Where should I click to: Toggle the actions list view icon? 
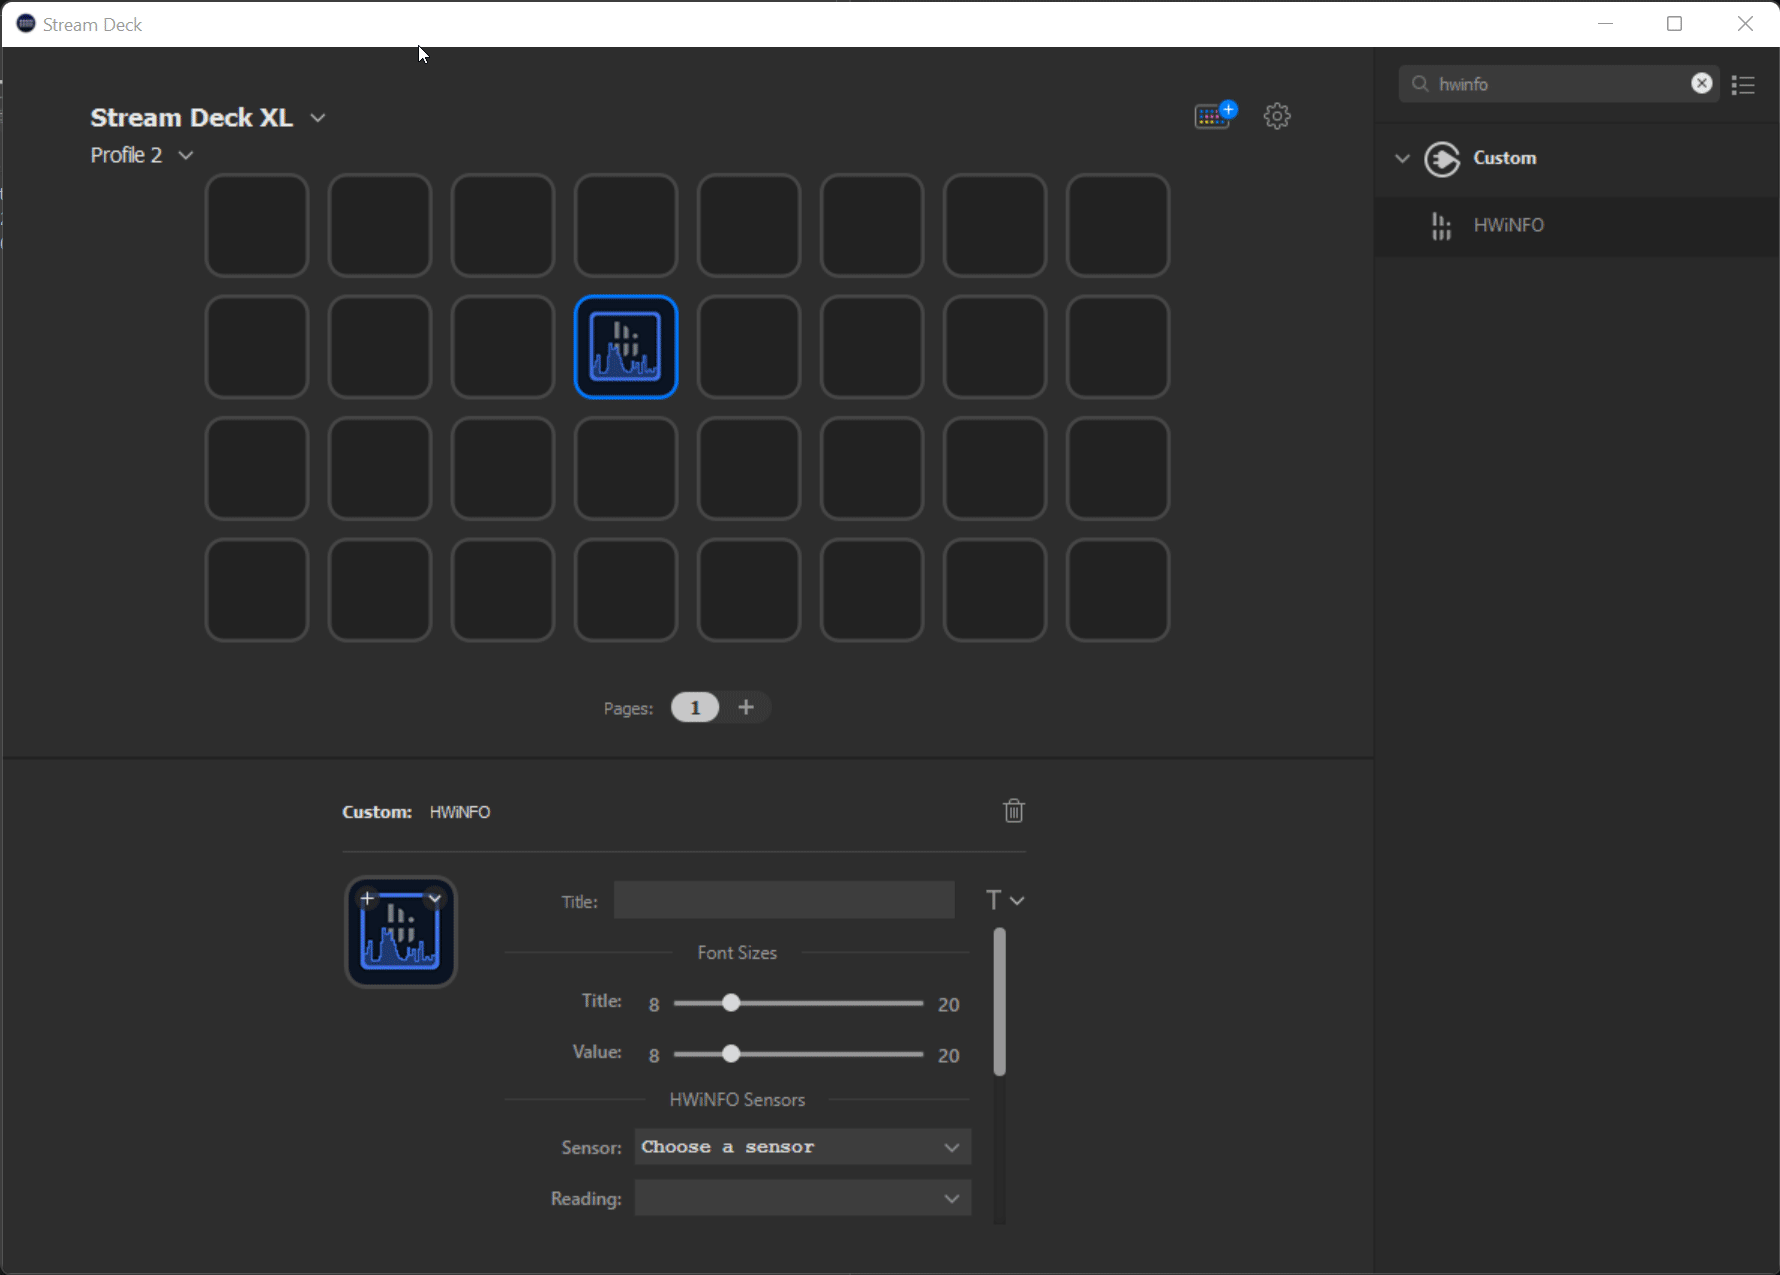tap(1743, 85)
